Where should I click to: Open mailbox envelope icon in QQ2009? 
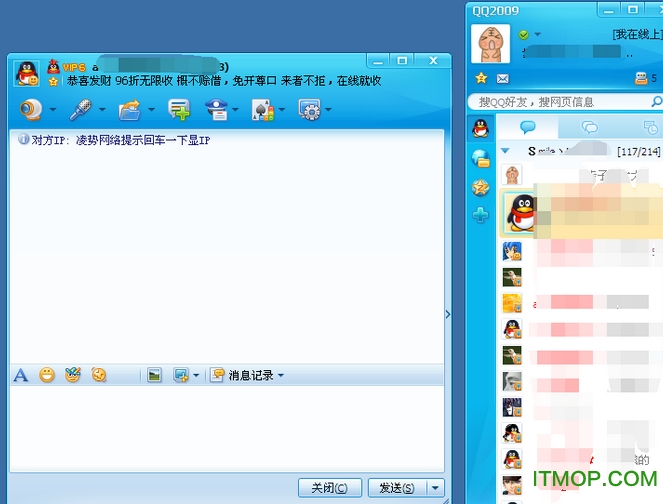(503, 79)
